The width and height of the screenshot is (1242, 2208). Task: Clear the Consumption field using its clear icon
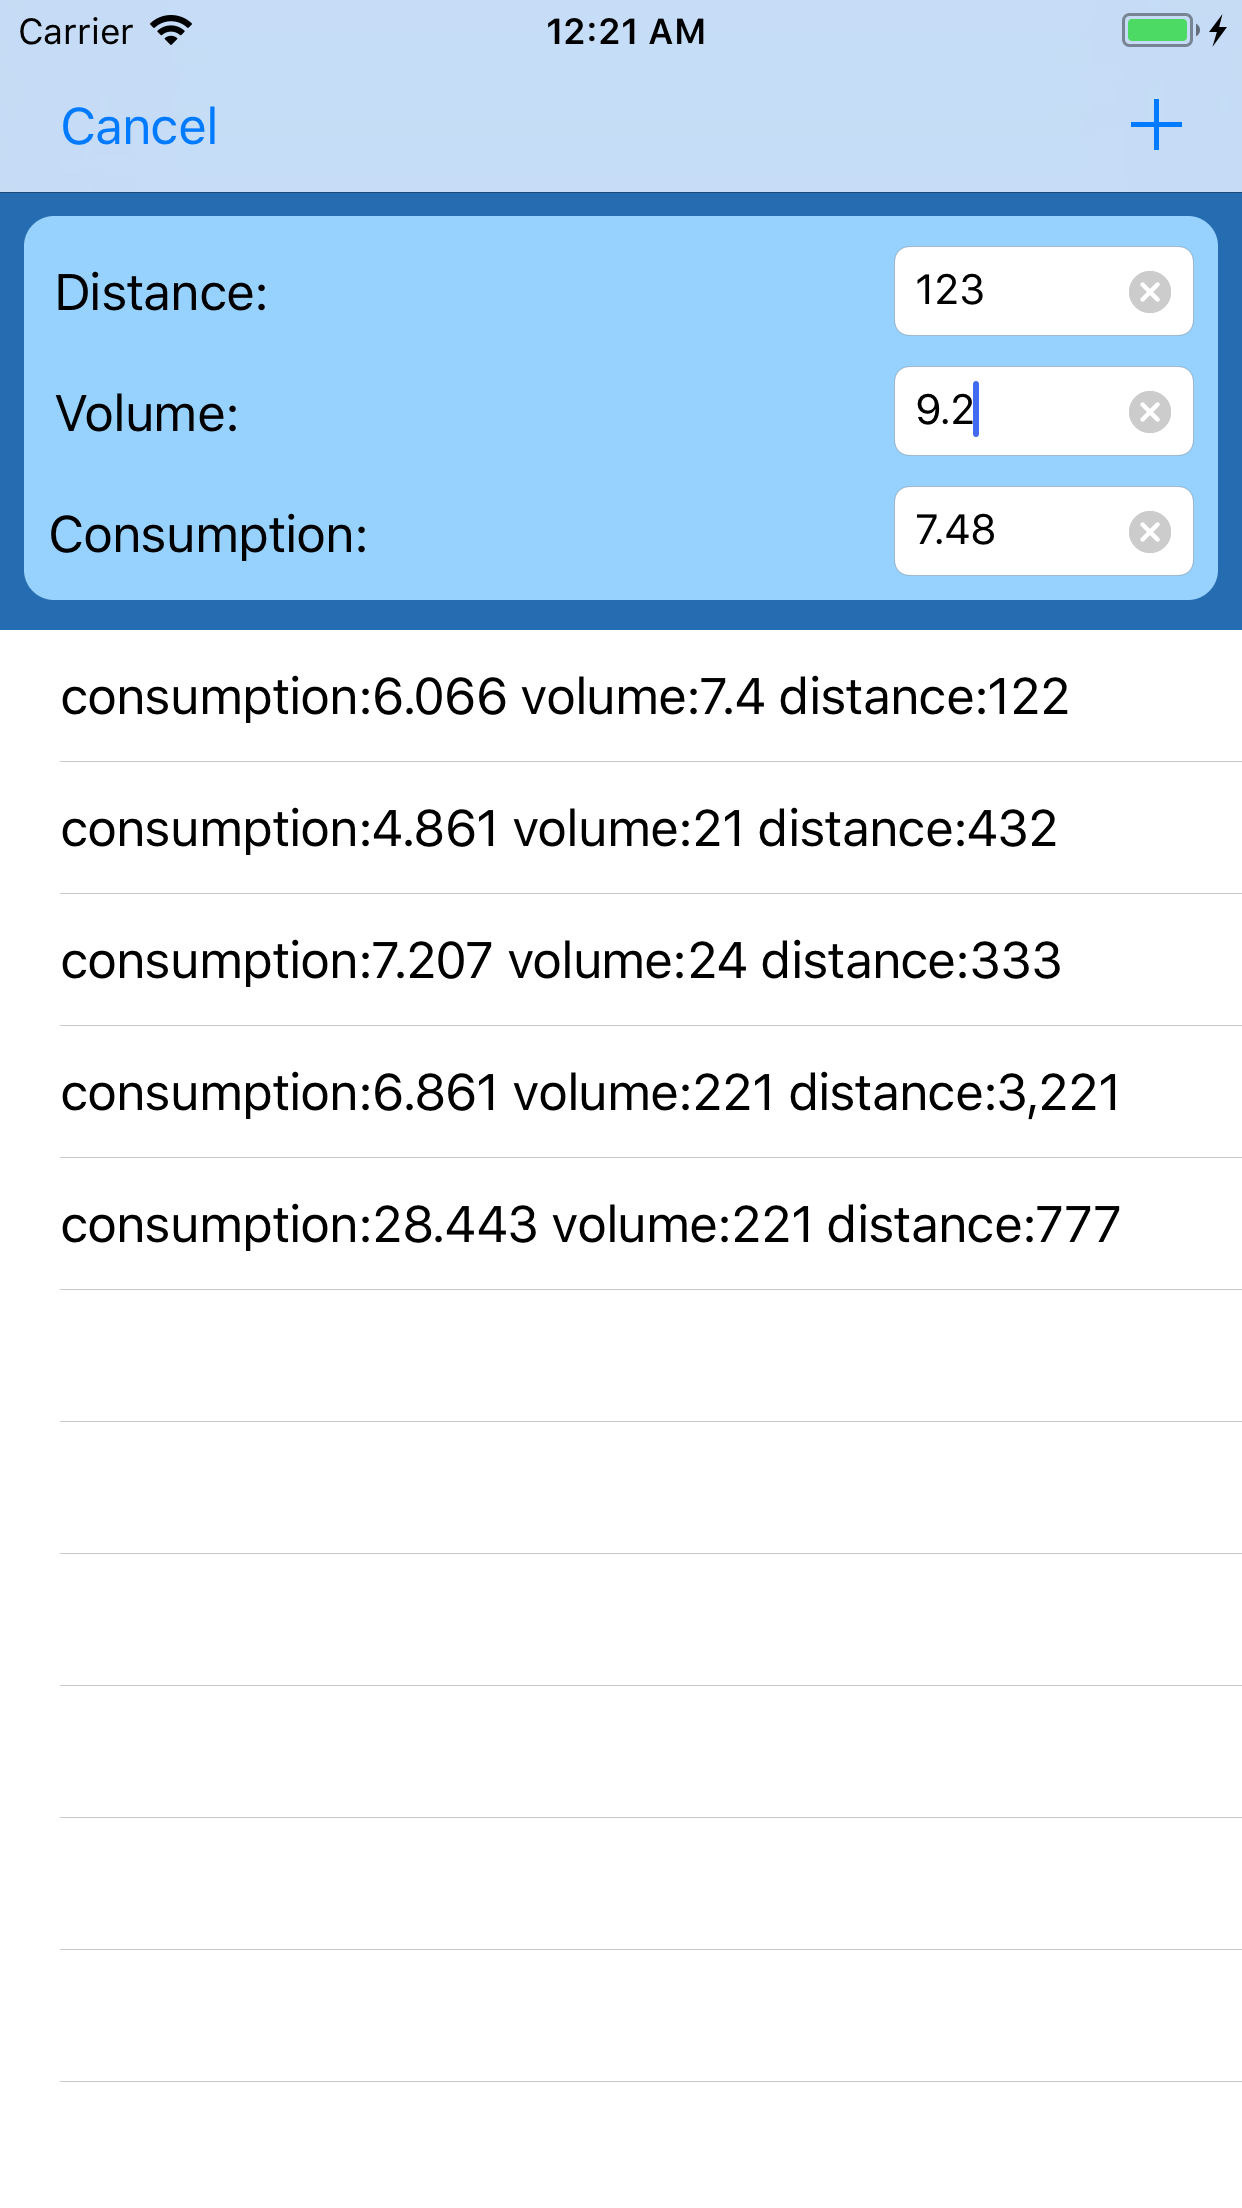tap(1148, 531)
